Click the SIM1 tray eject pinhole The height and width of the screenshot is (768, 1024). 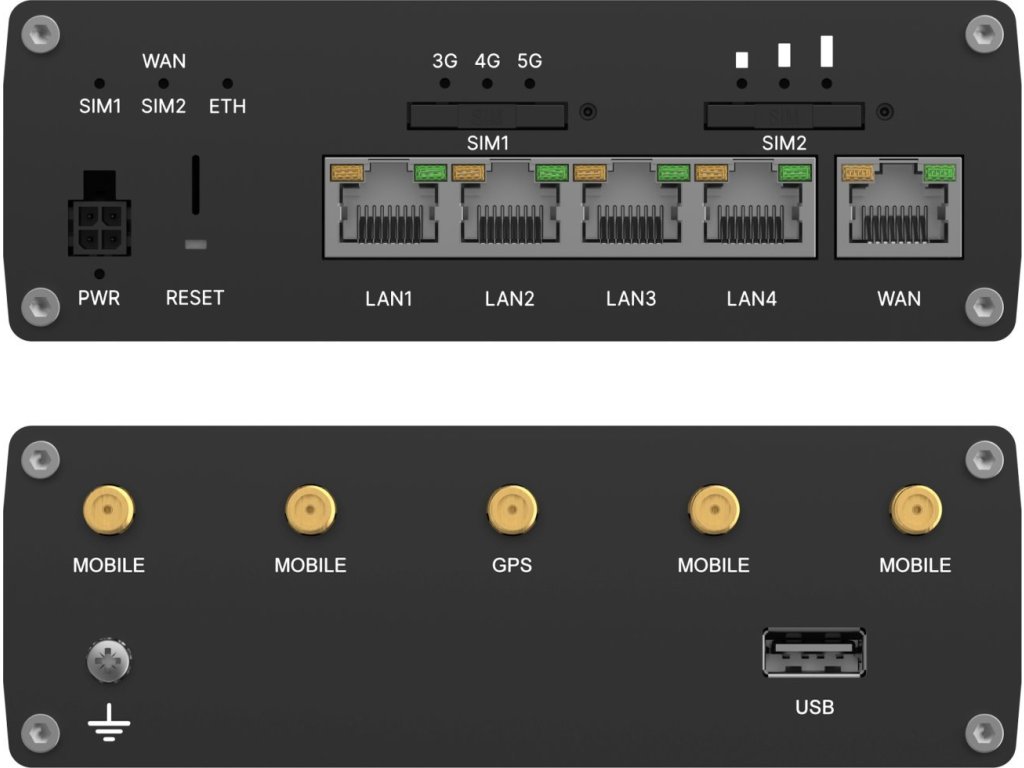[588, 112]
